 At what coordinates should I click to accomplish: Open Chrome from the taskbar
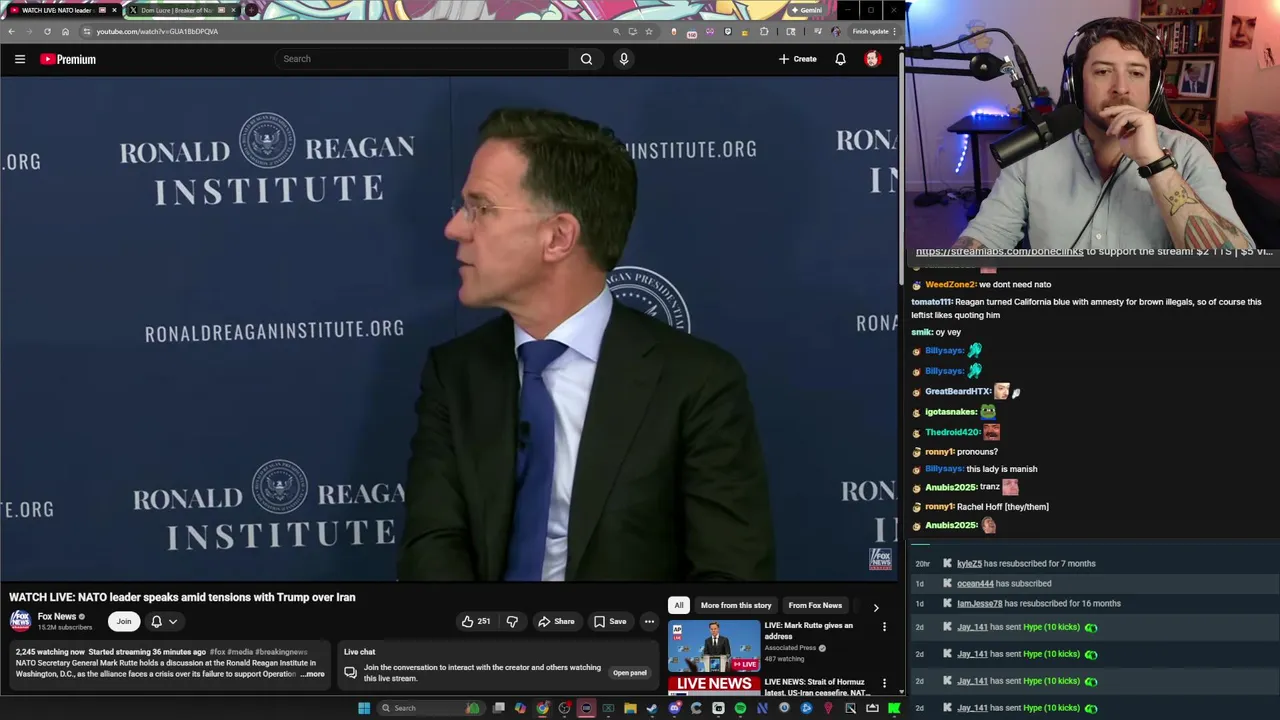click(x=543, y=708)
